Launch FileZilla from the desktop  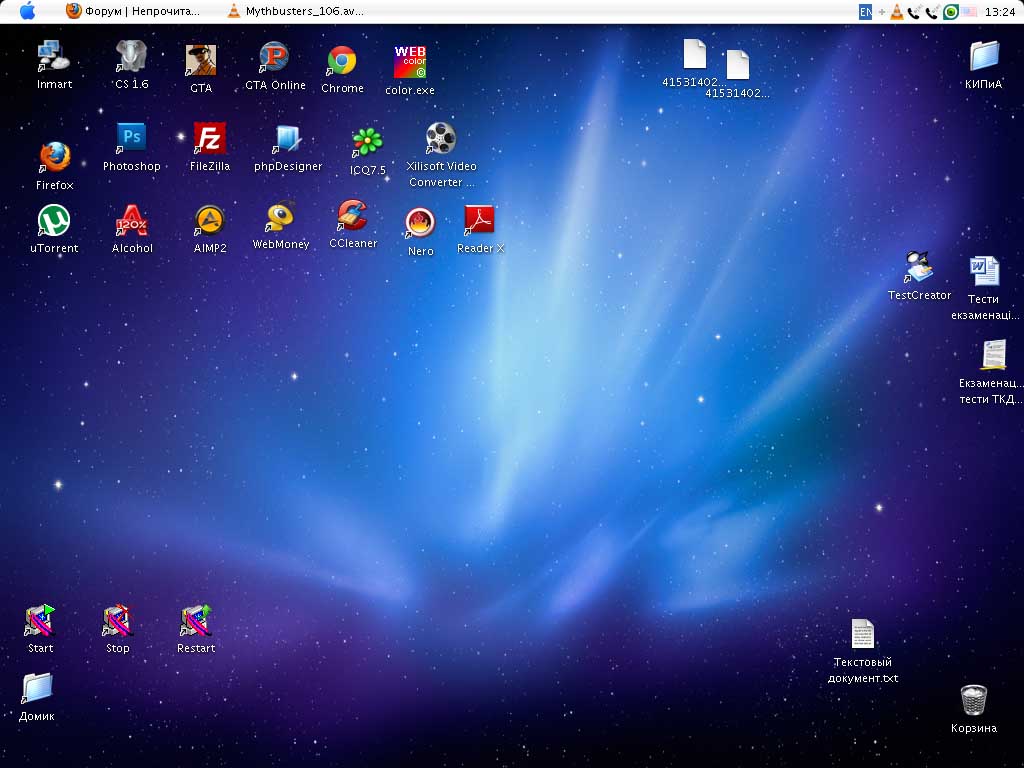209,138
